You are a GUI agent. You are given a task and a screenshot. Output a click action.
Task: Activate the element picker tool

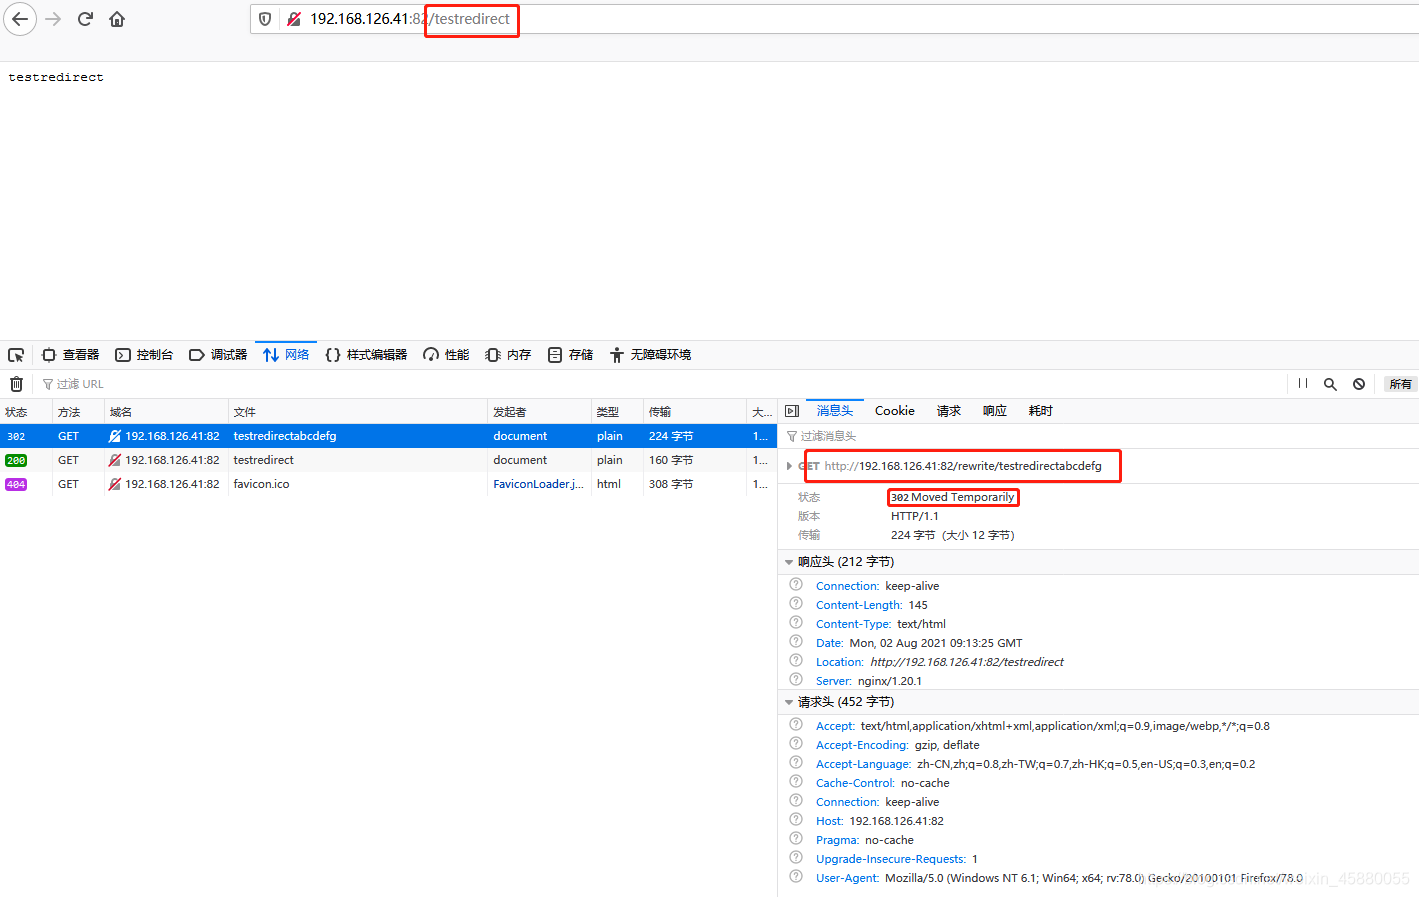point(16,355)
